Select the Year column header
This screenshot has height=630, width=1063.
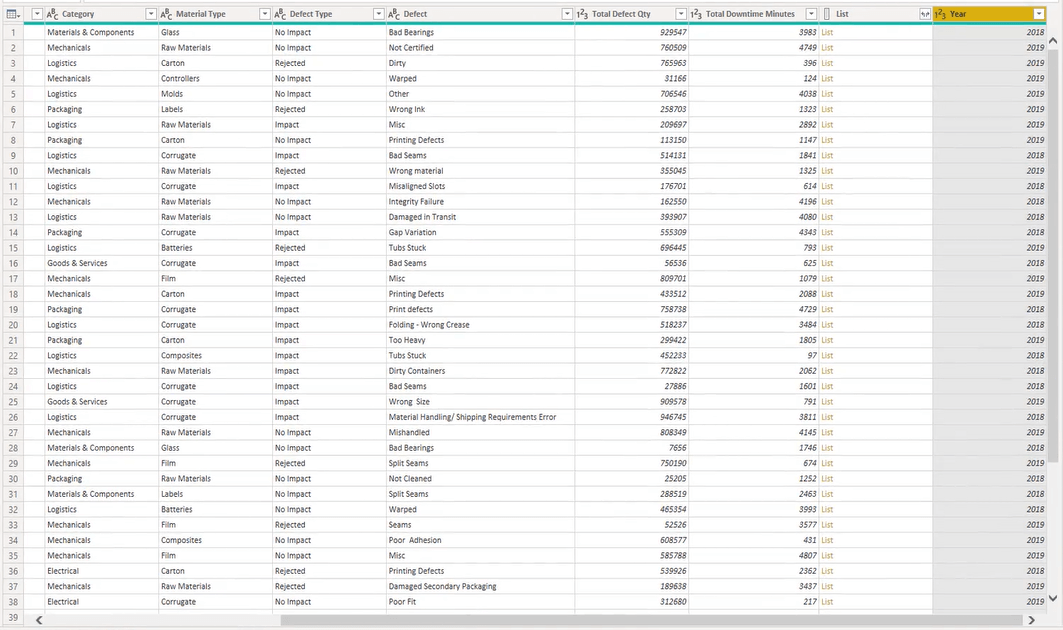tap(989, 14)
